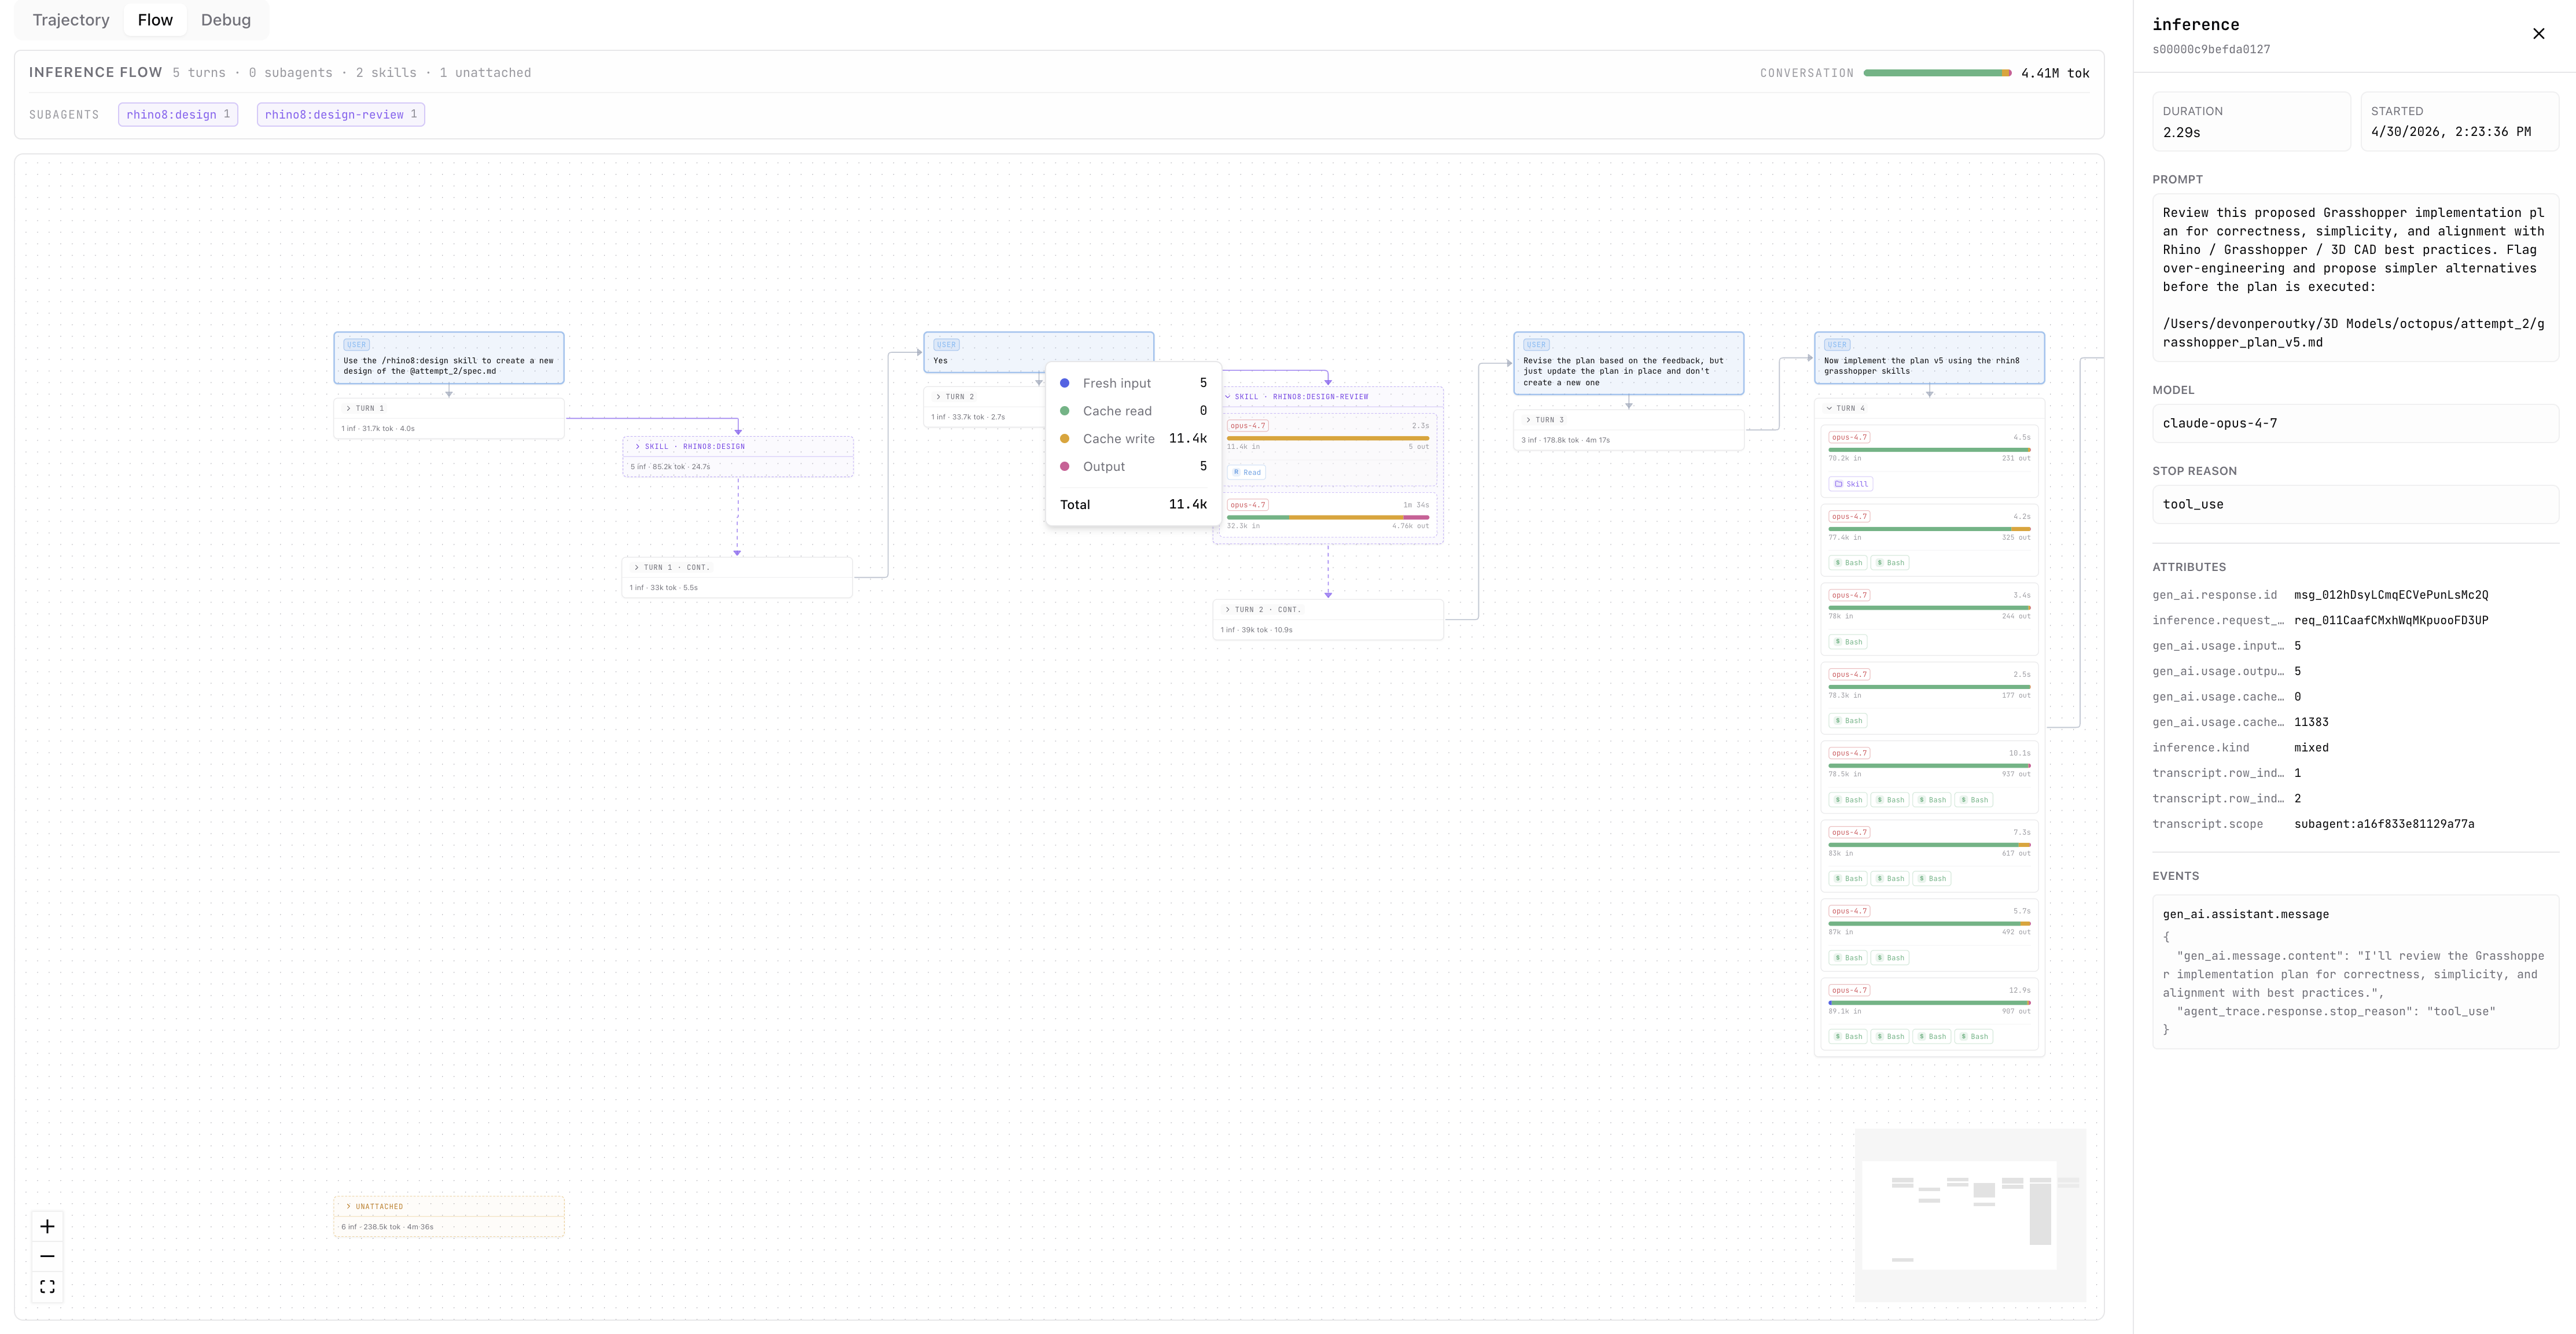
Task: Click response id 'msg_012hDsyLCmqECVePunLsMc2Q'
Action: [2391, 595]
